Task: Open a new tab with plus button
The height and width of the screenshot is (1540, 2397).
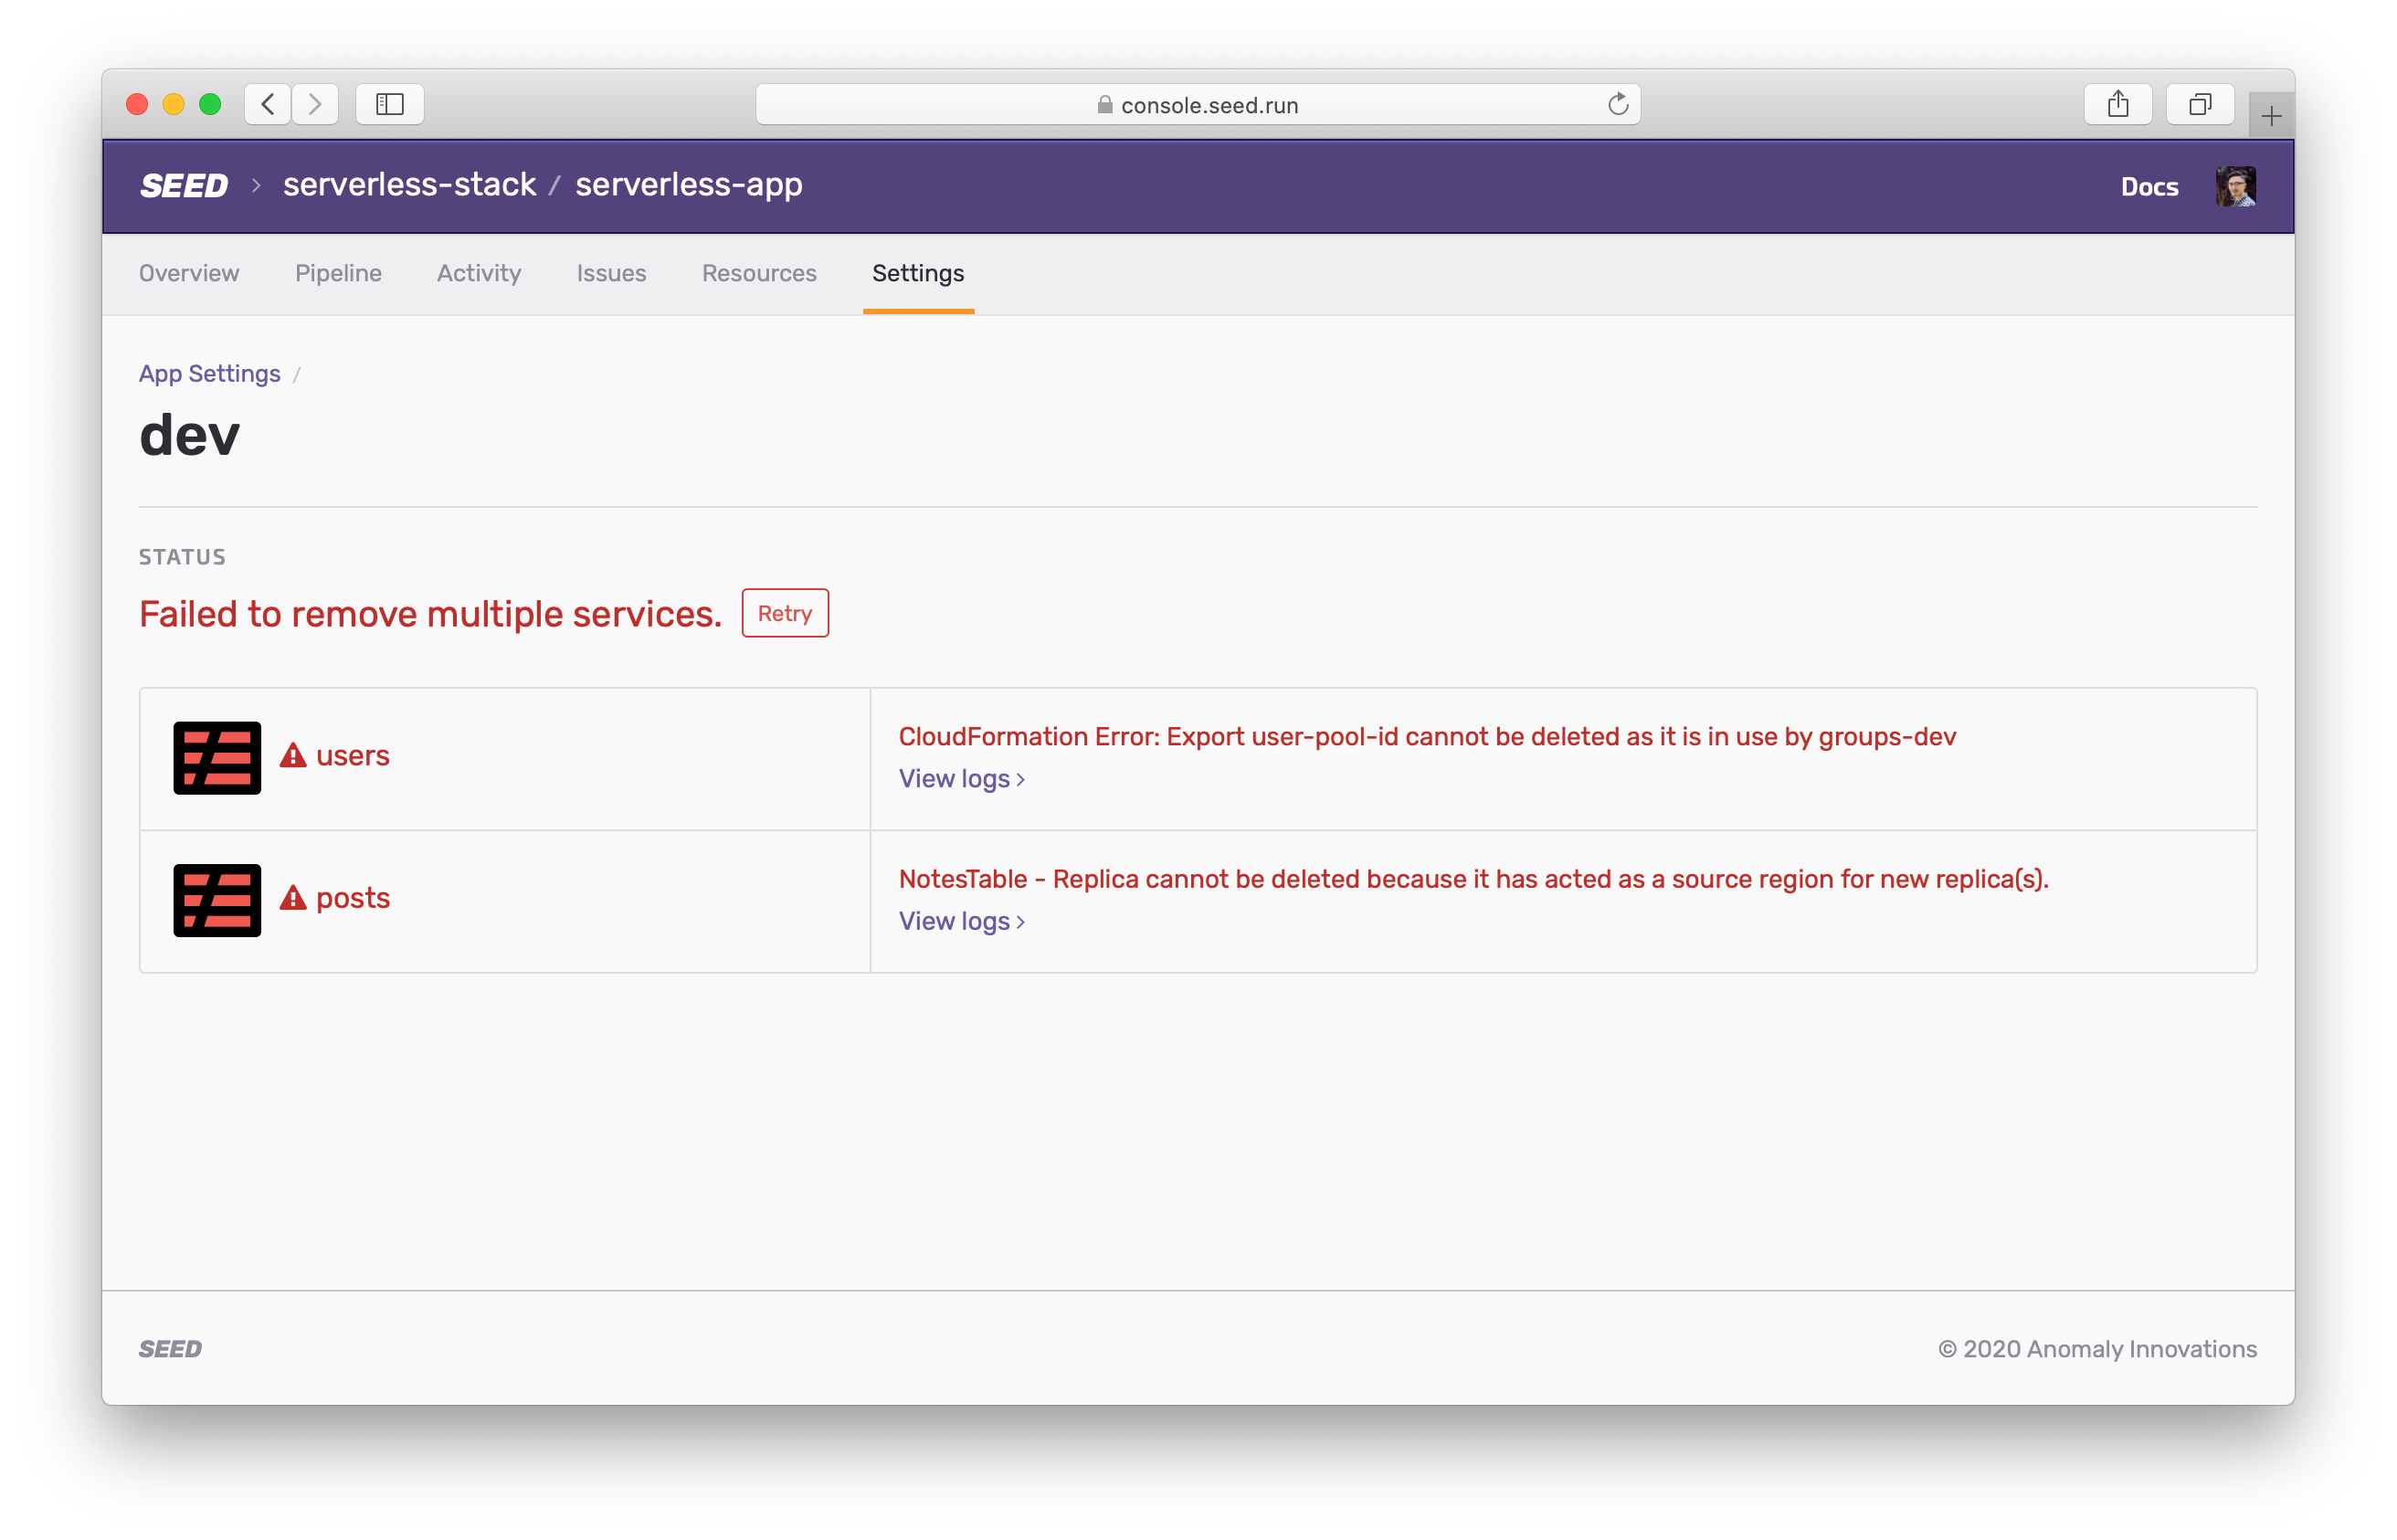Action: pyautogui.click(x=2271, y=117)
